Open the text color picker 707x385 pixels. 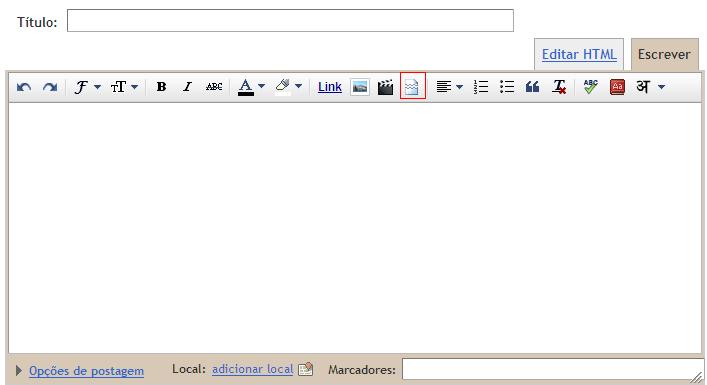tap(251, 87)
